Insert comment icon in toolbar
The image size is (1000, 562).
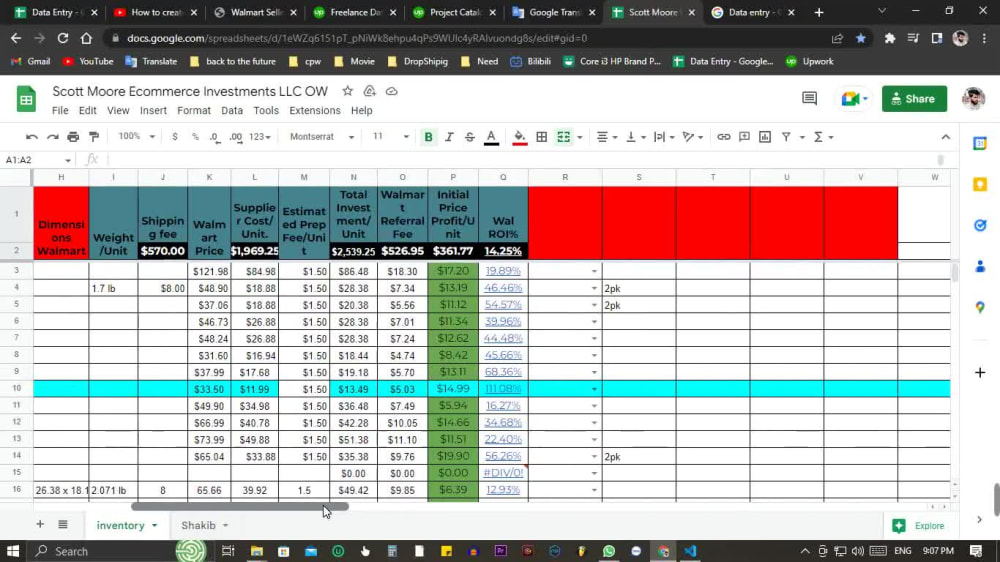pos(744,137)
